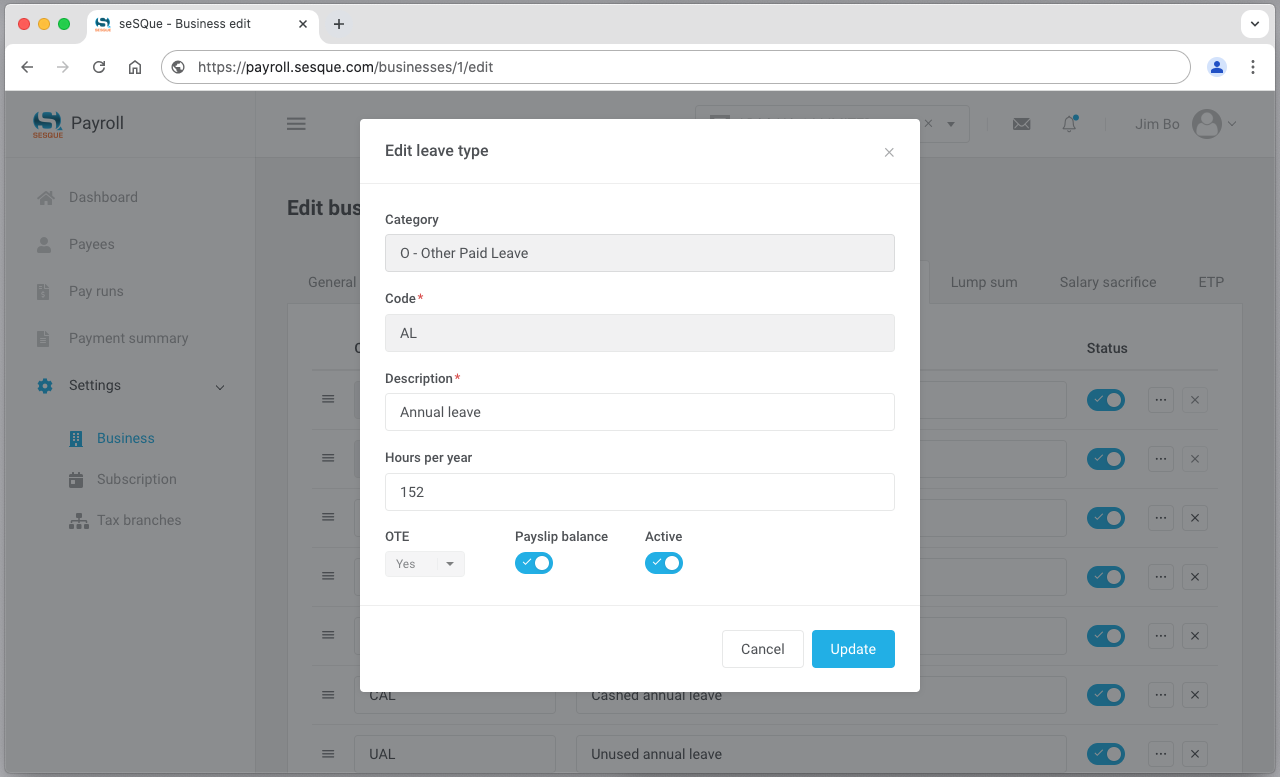
Task: Close the Edit leave type dialog
Action: [889, 153]
